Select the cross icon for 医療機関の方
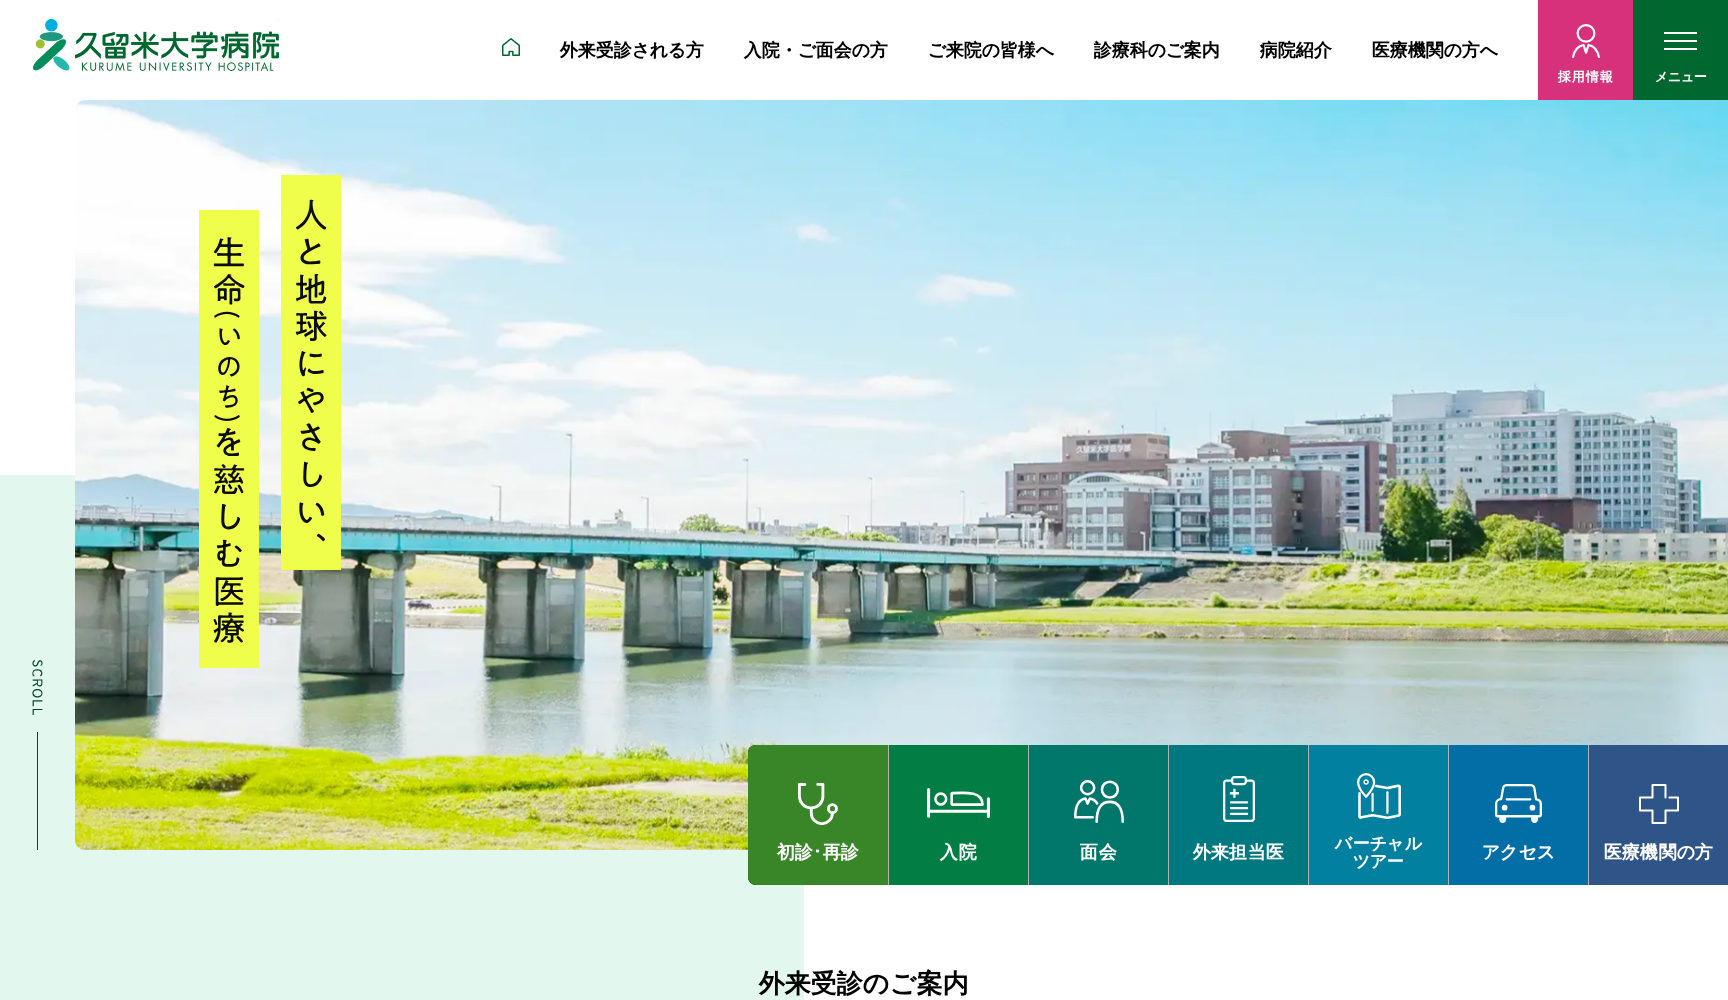 (1658, 800)
